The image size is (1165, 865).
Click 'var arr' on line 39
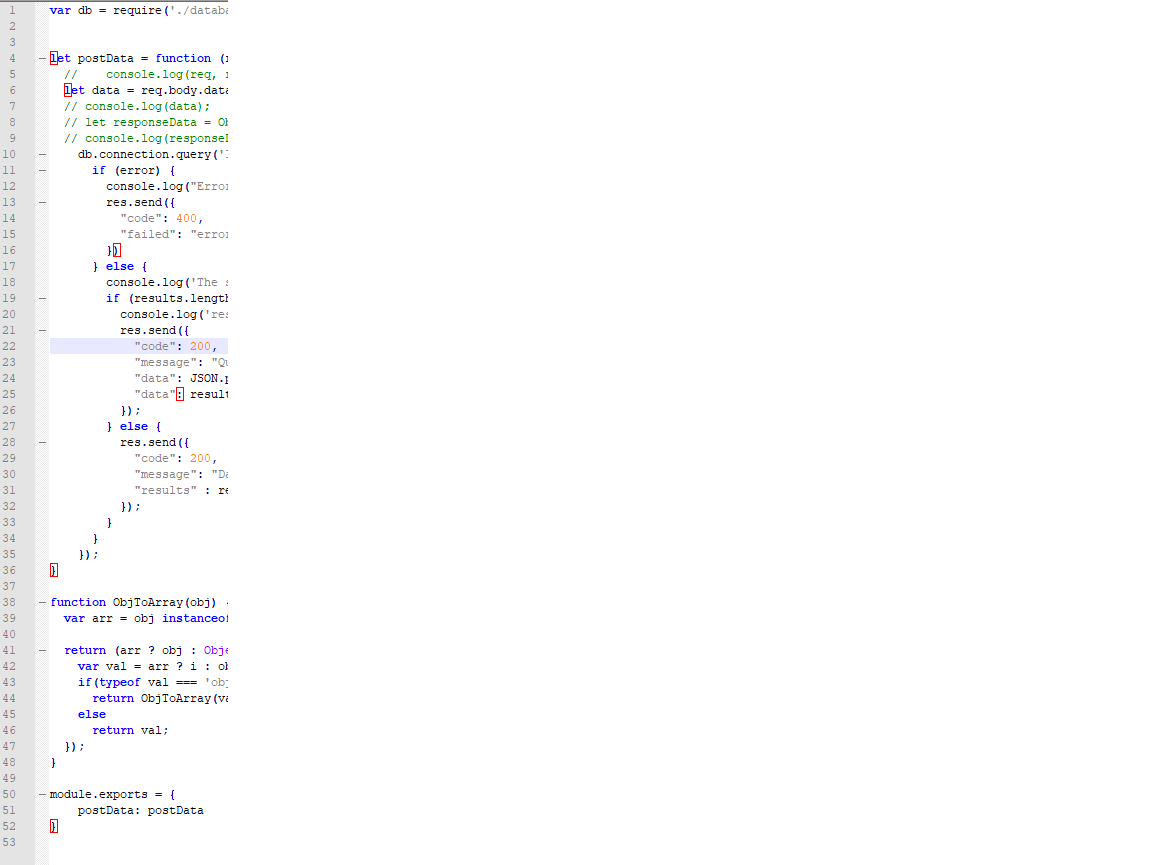pos(88,618)
